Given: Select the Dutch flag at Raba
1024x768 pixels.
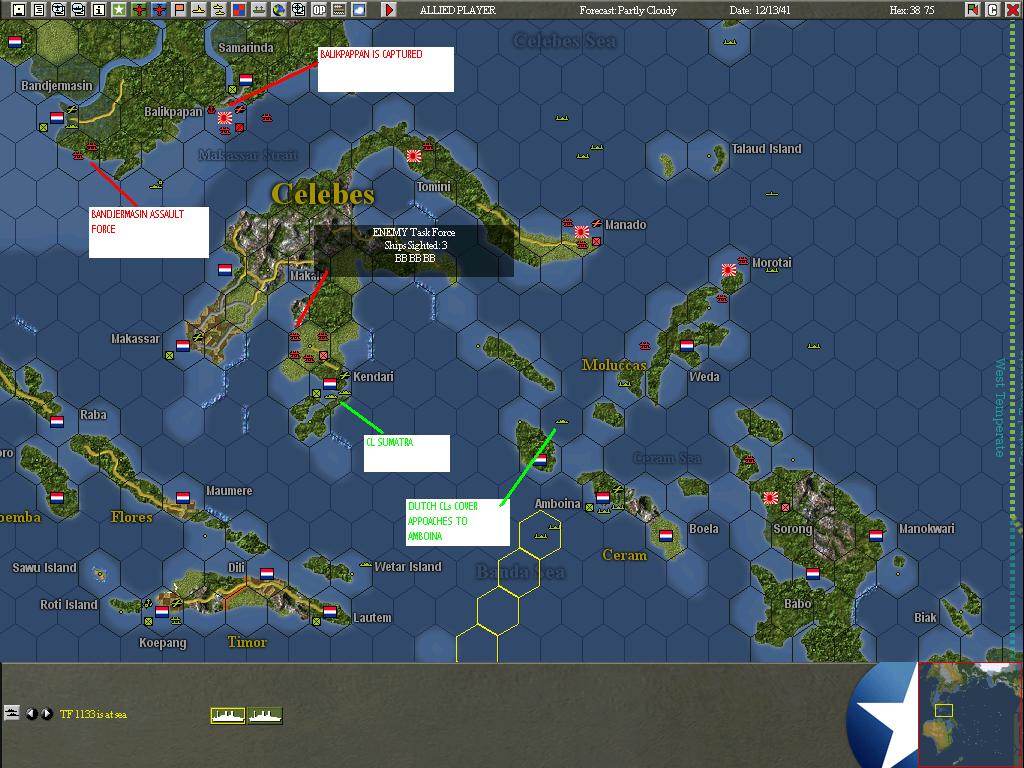Looking at the screenshot, I should coord(57,422).
